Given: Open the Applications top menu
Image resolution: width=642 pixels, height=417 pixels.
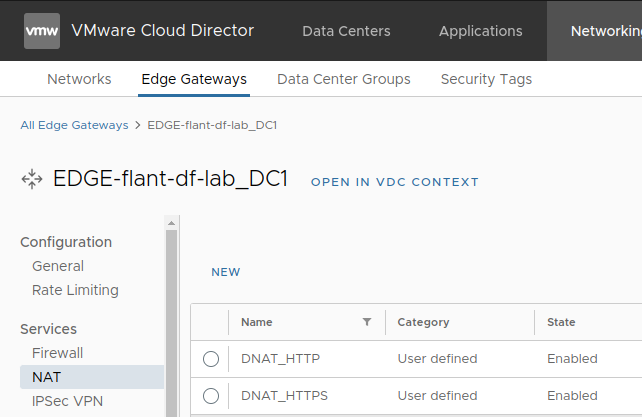Looking at the screenshot, I should [x=480, y=31].
